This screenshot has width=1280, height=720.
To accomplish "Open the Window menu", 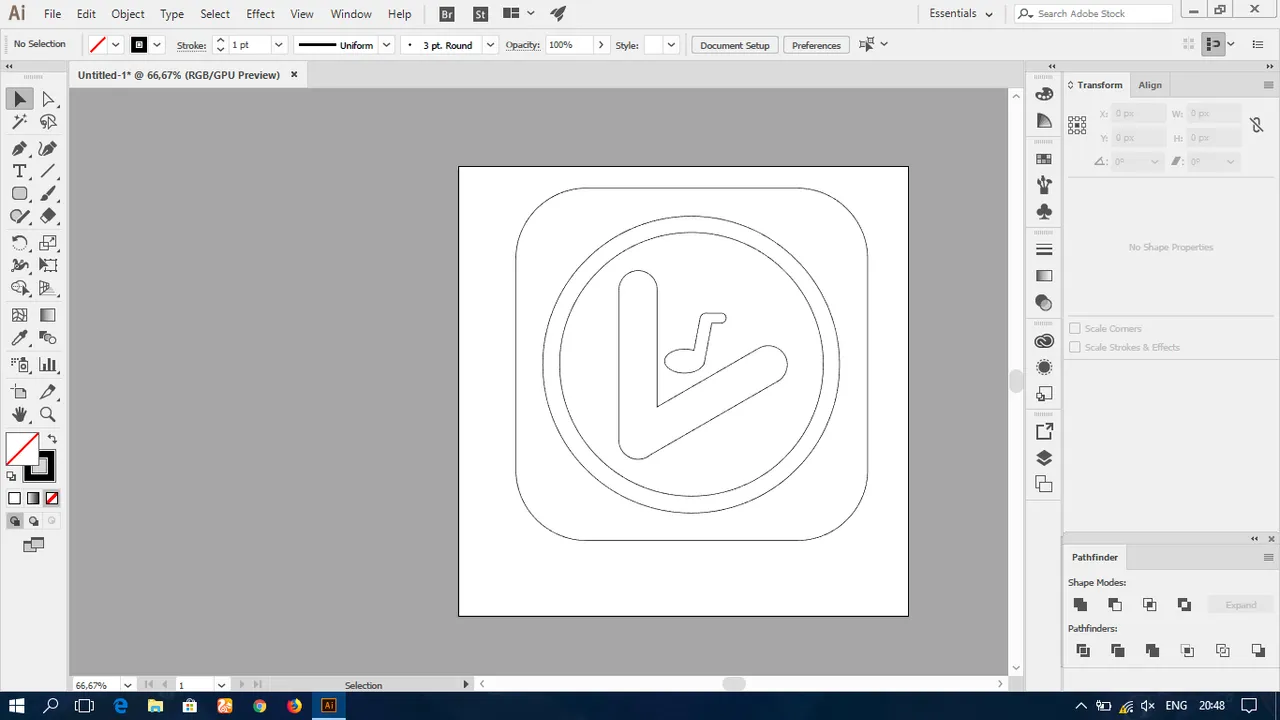I will pos(351,14).
